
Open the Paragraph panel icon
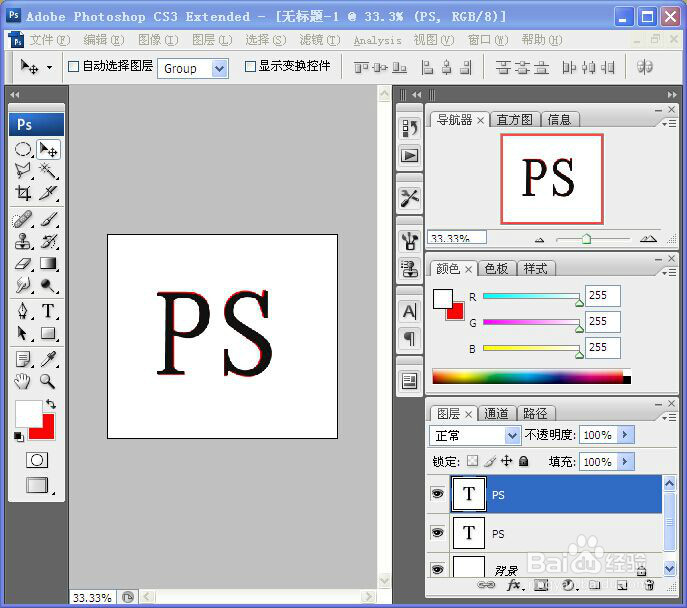point(410,338)
